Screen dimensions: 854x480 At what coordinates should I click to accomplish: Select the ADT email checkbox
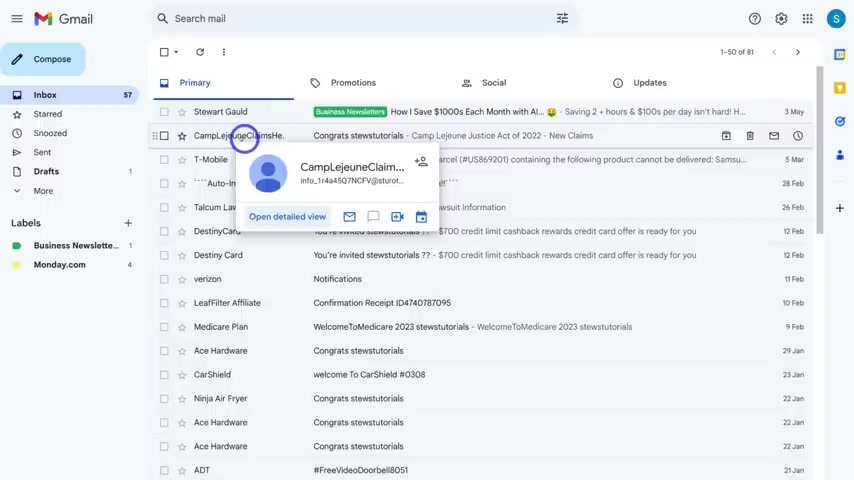point(164,470)
